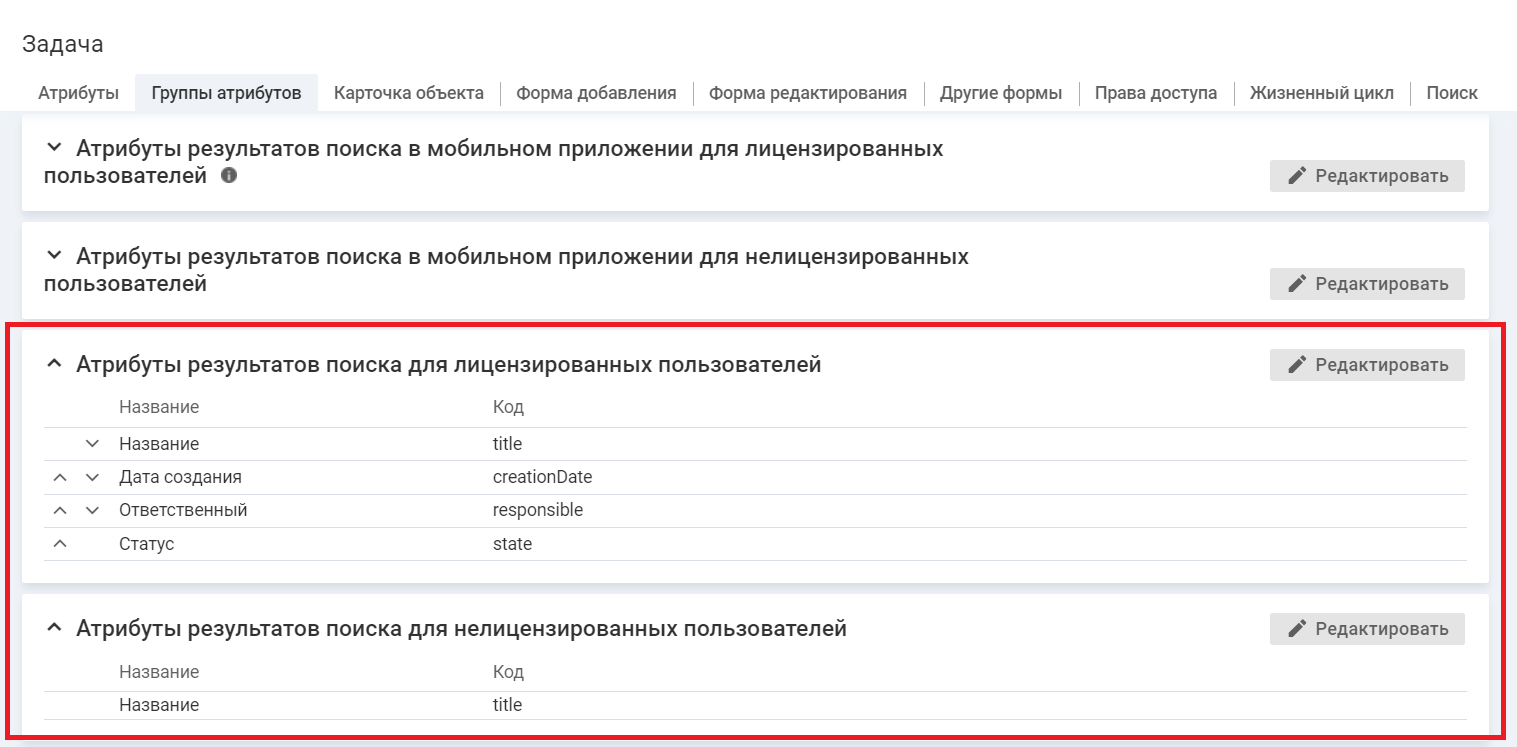Viewport: 1517px width, 747px height.
Task: Select the Форма редактирования tab
Action: coord(807,93)
